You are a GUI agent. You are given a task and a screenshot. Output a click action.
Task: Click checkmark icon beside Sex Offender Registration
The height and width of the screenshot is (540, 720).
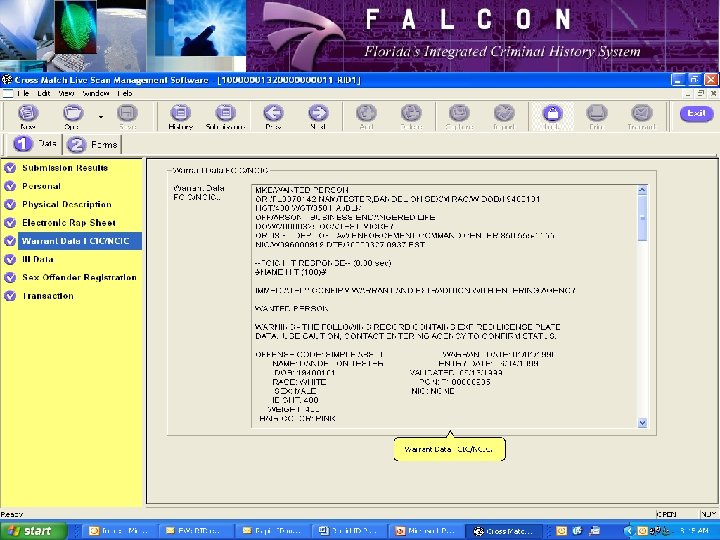pyautogui.click(x=10, y=278)
